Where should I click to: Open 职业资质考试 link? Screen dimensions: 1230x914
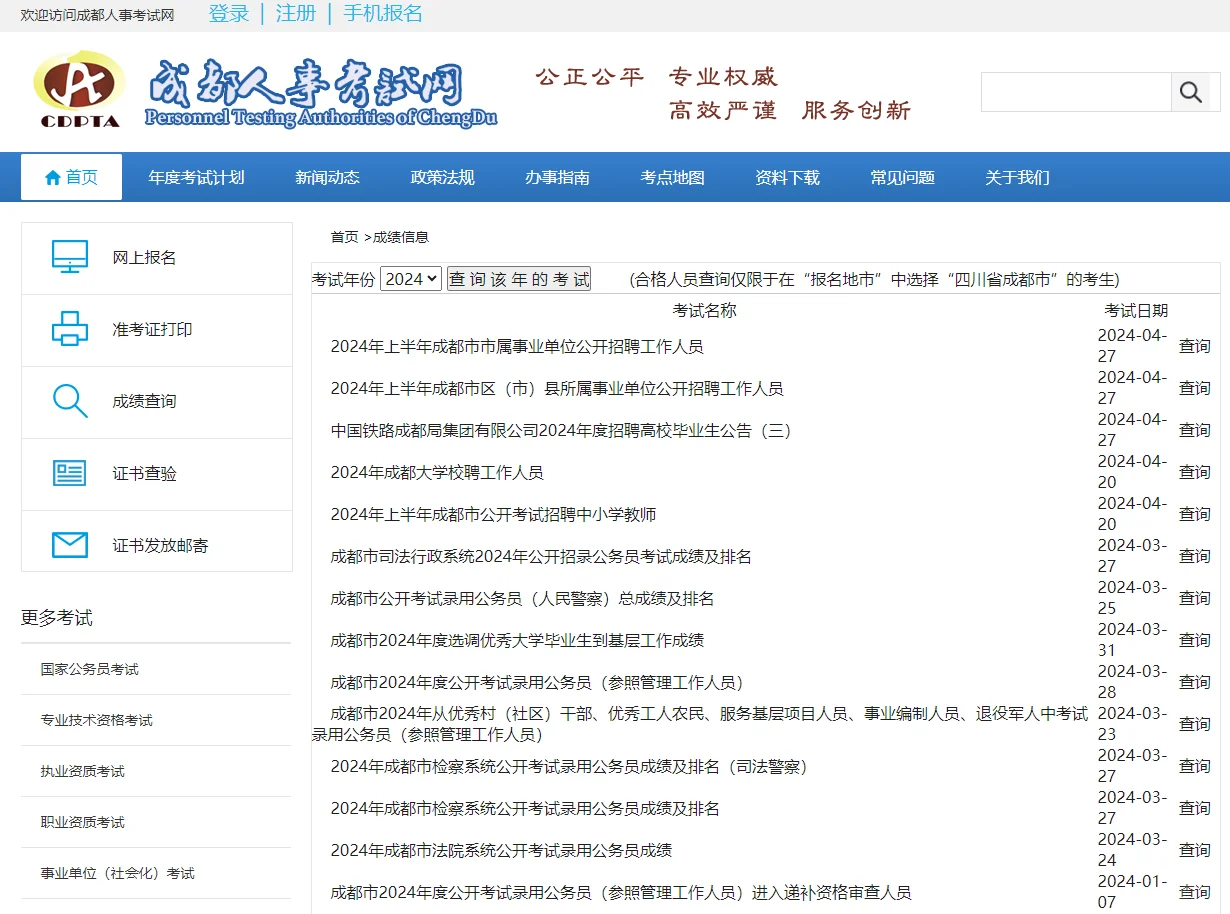[x=82, y=822]
